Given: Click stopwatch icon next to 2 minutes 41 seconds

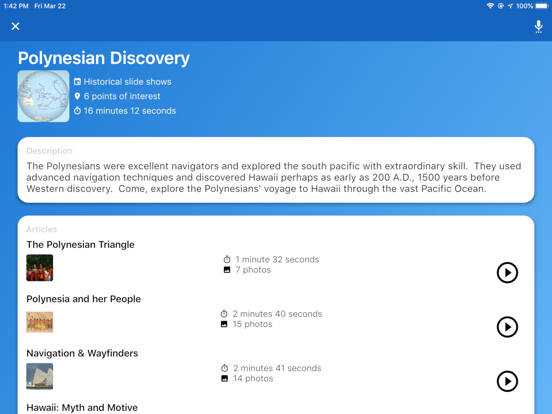Looking at the screenshot, I should point(225,368).
